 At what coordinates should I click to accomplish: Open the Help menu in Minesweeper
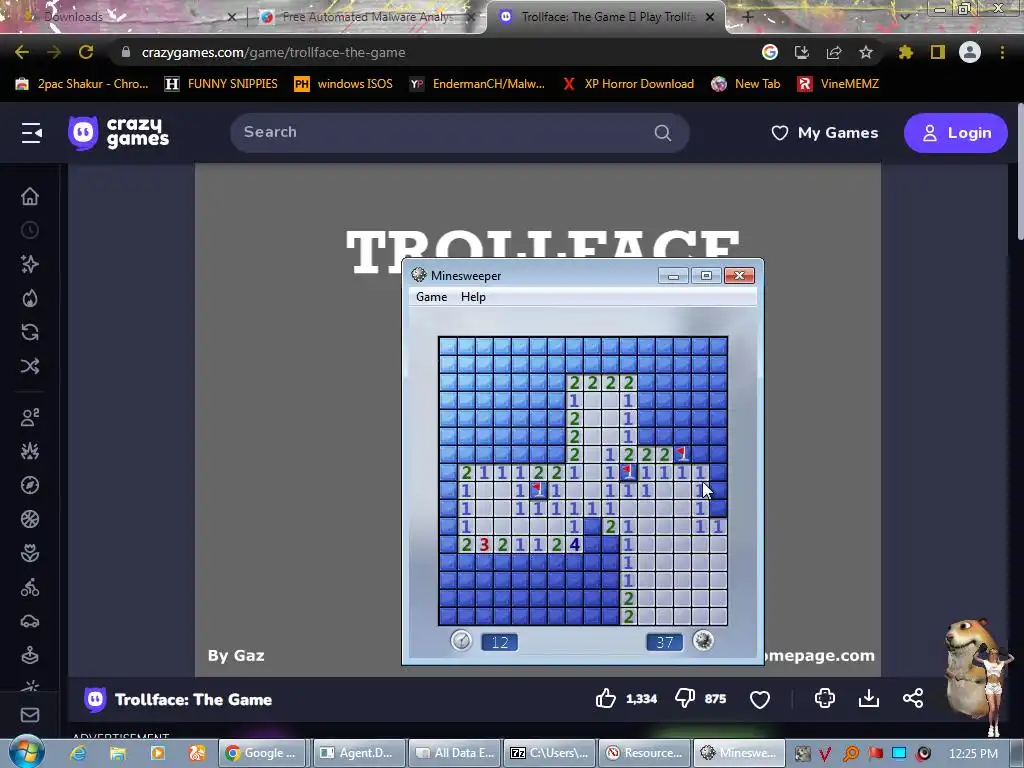[x=473, y=296]
